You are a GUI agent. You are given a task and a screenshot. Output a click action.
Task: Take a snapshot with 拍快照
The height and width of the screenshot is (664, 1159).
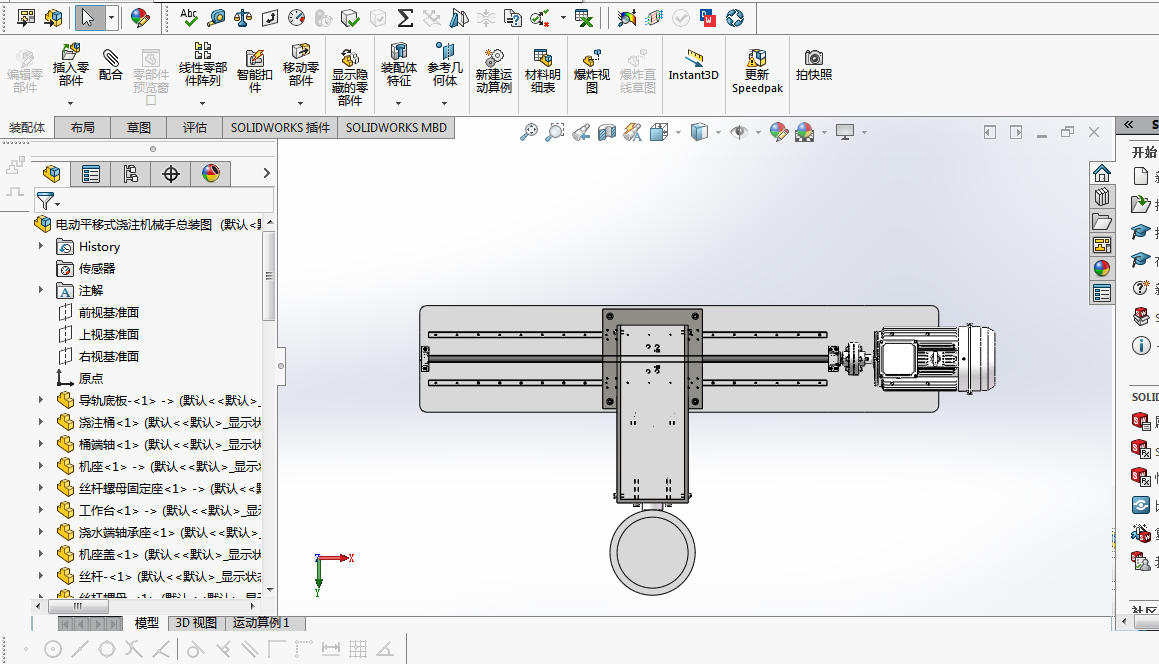point(814,65)
